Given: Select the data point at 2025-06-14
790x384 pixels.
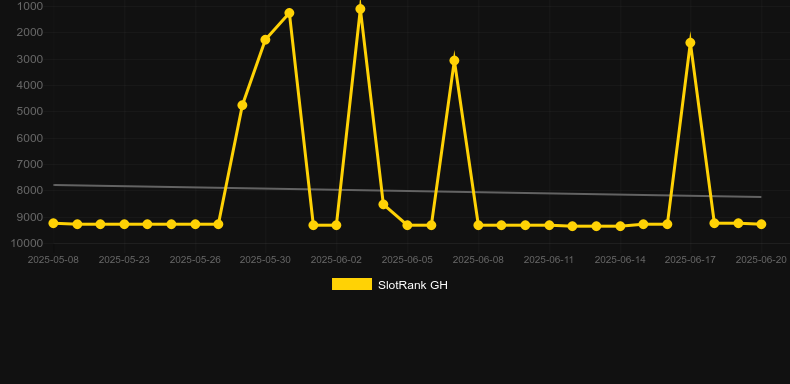Looking at the screenshot, I should tap(620, 226).
